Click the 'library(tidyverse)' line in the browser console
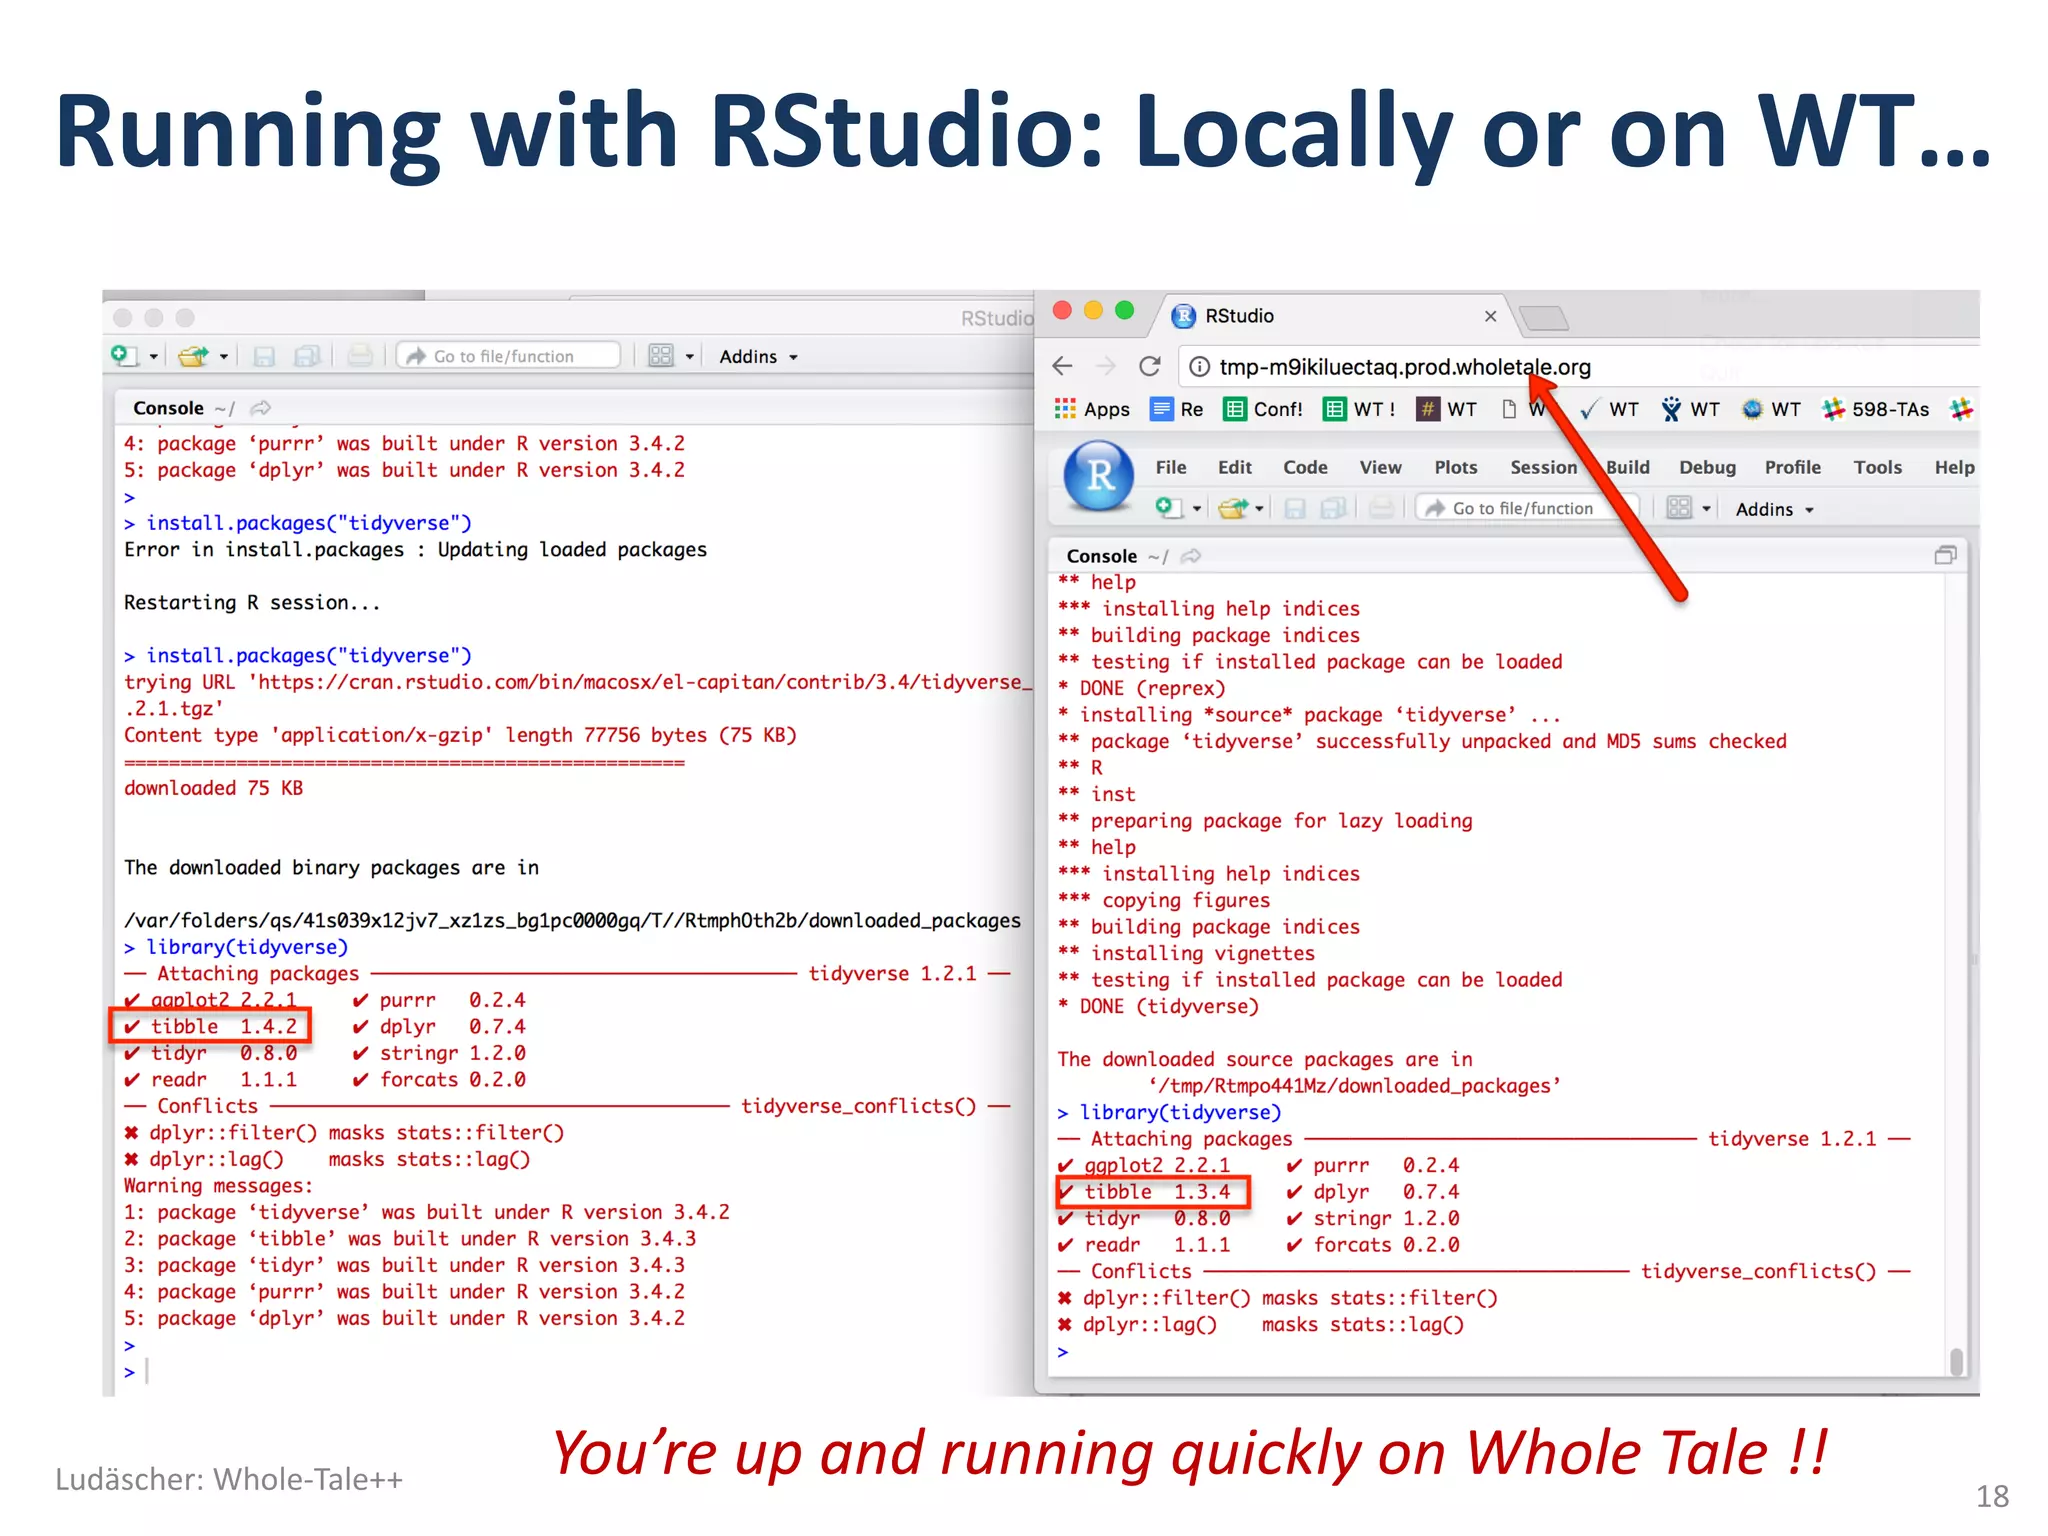This screenshot has height=1536, width=2048. tap(1180, 1112)
